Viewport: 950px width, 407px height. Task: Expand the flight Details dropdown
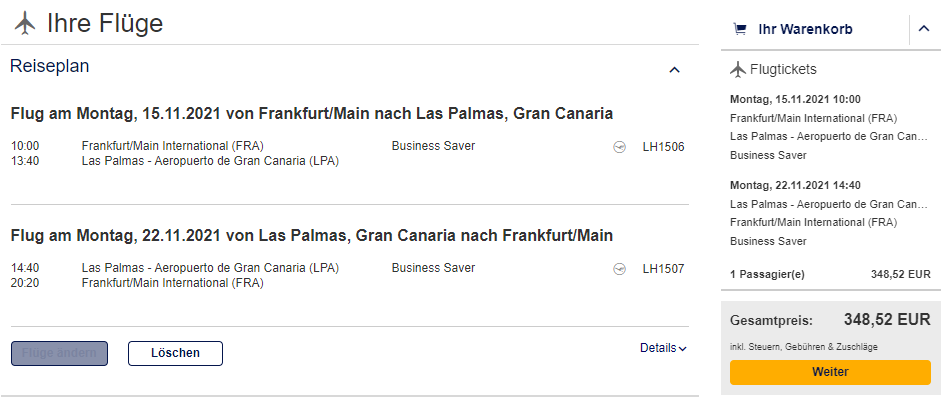click(663, 348)
